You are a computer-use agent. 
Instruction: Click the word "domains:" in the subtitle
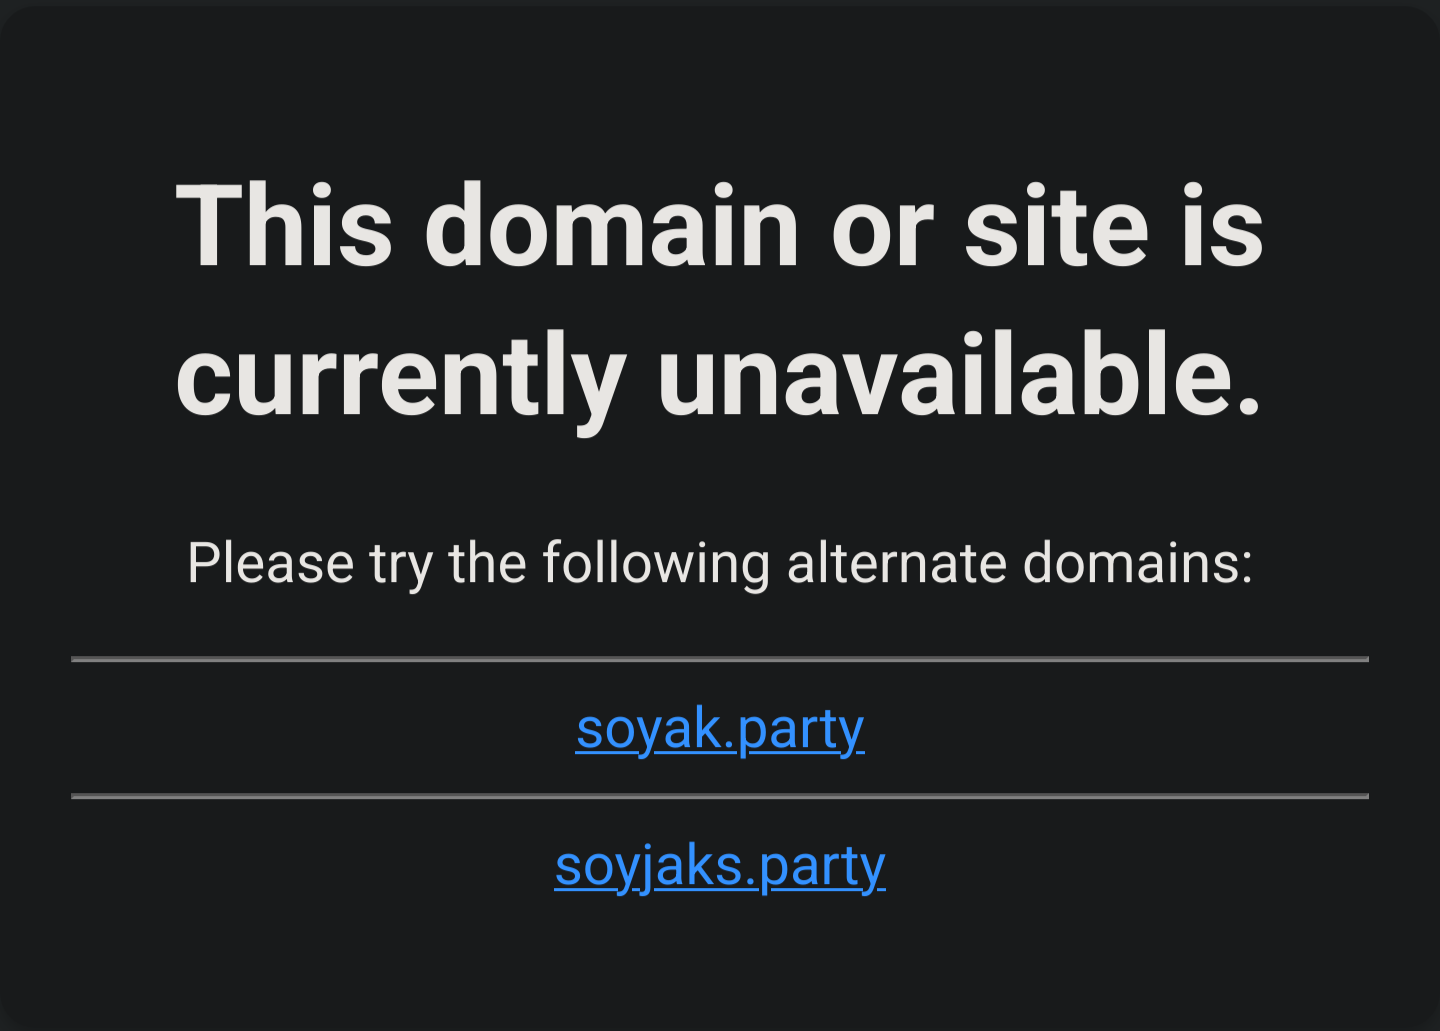pos(1138,563)
